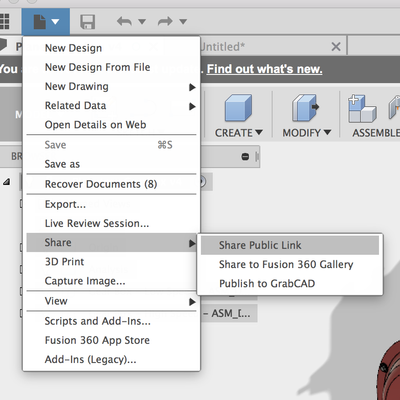Collapse the browser panel minus button

(245, 156)
